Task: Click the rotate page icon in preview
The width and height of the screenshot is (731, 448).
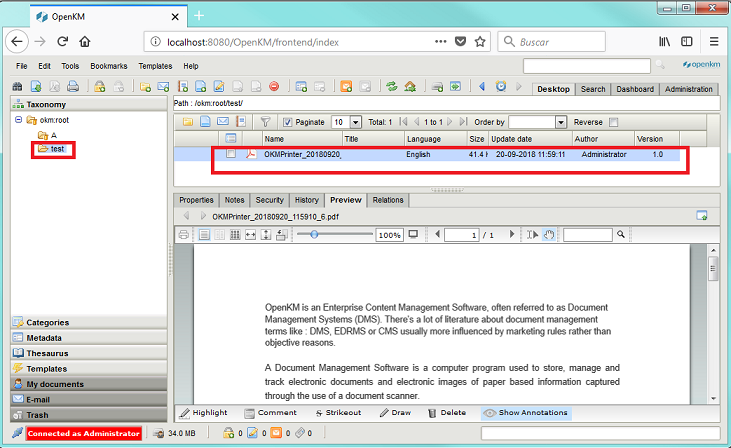Action: [281, 234]
